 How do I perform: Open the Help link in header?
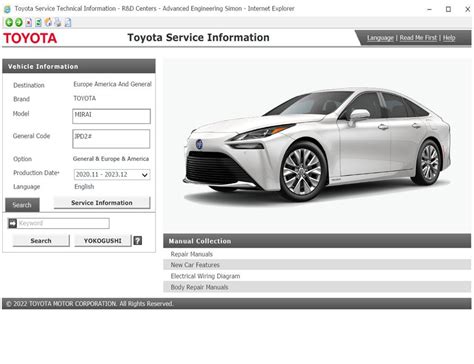[x=449, y=38]
